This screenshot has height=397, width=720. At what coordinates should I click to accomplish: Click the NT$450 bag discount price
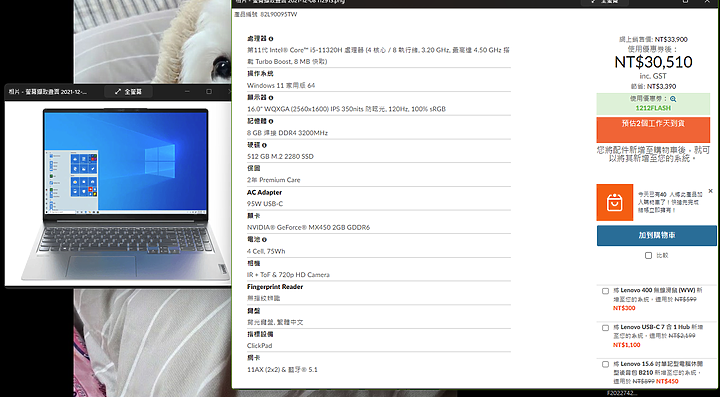[x=667, y=381]
